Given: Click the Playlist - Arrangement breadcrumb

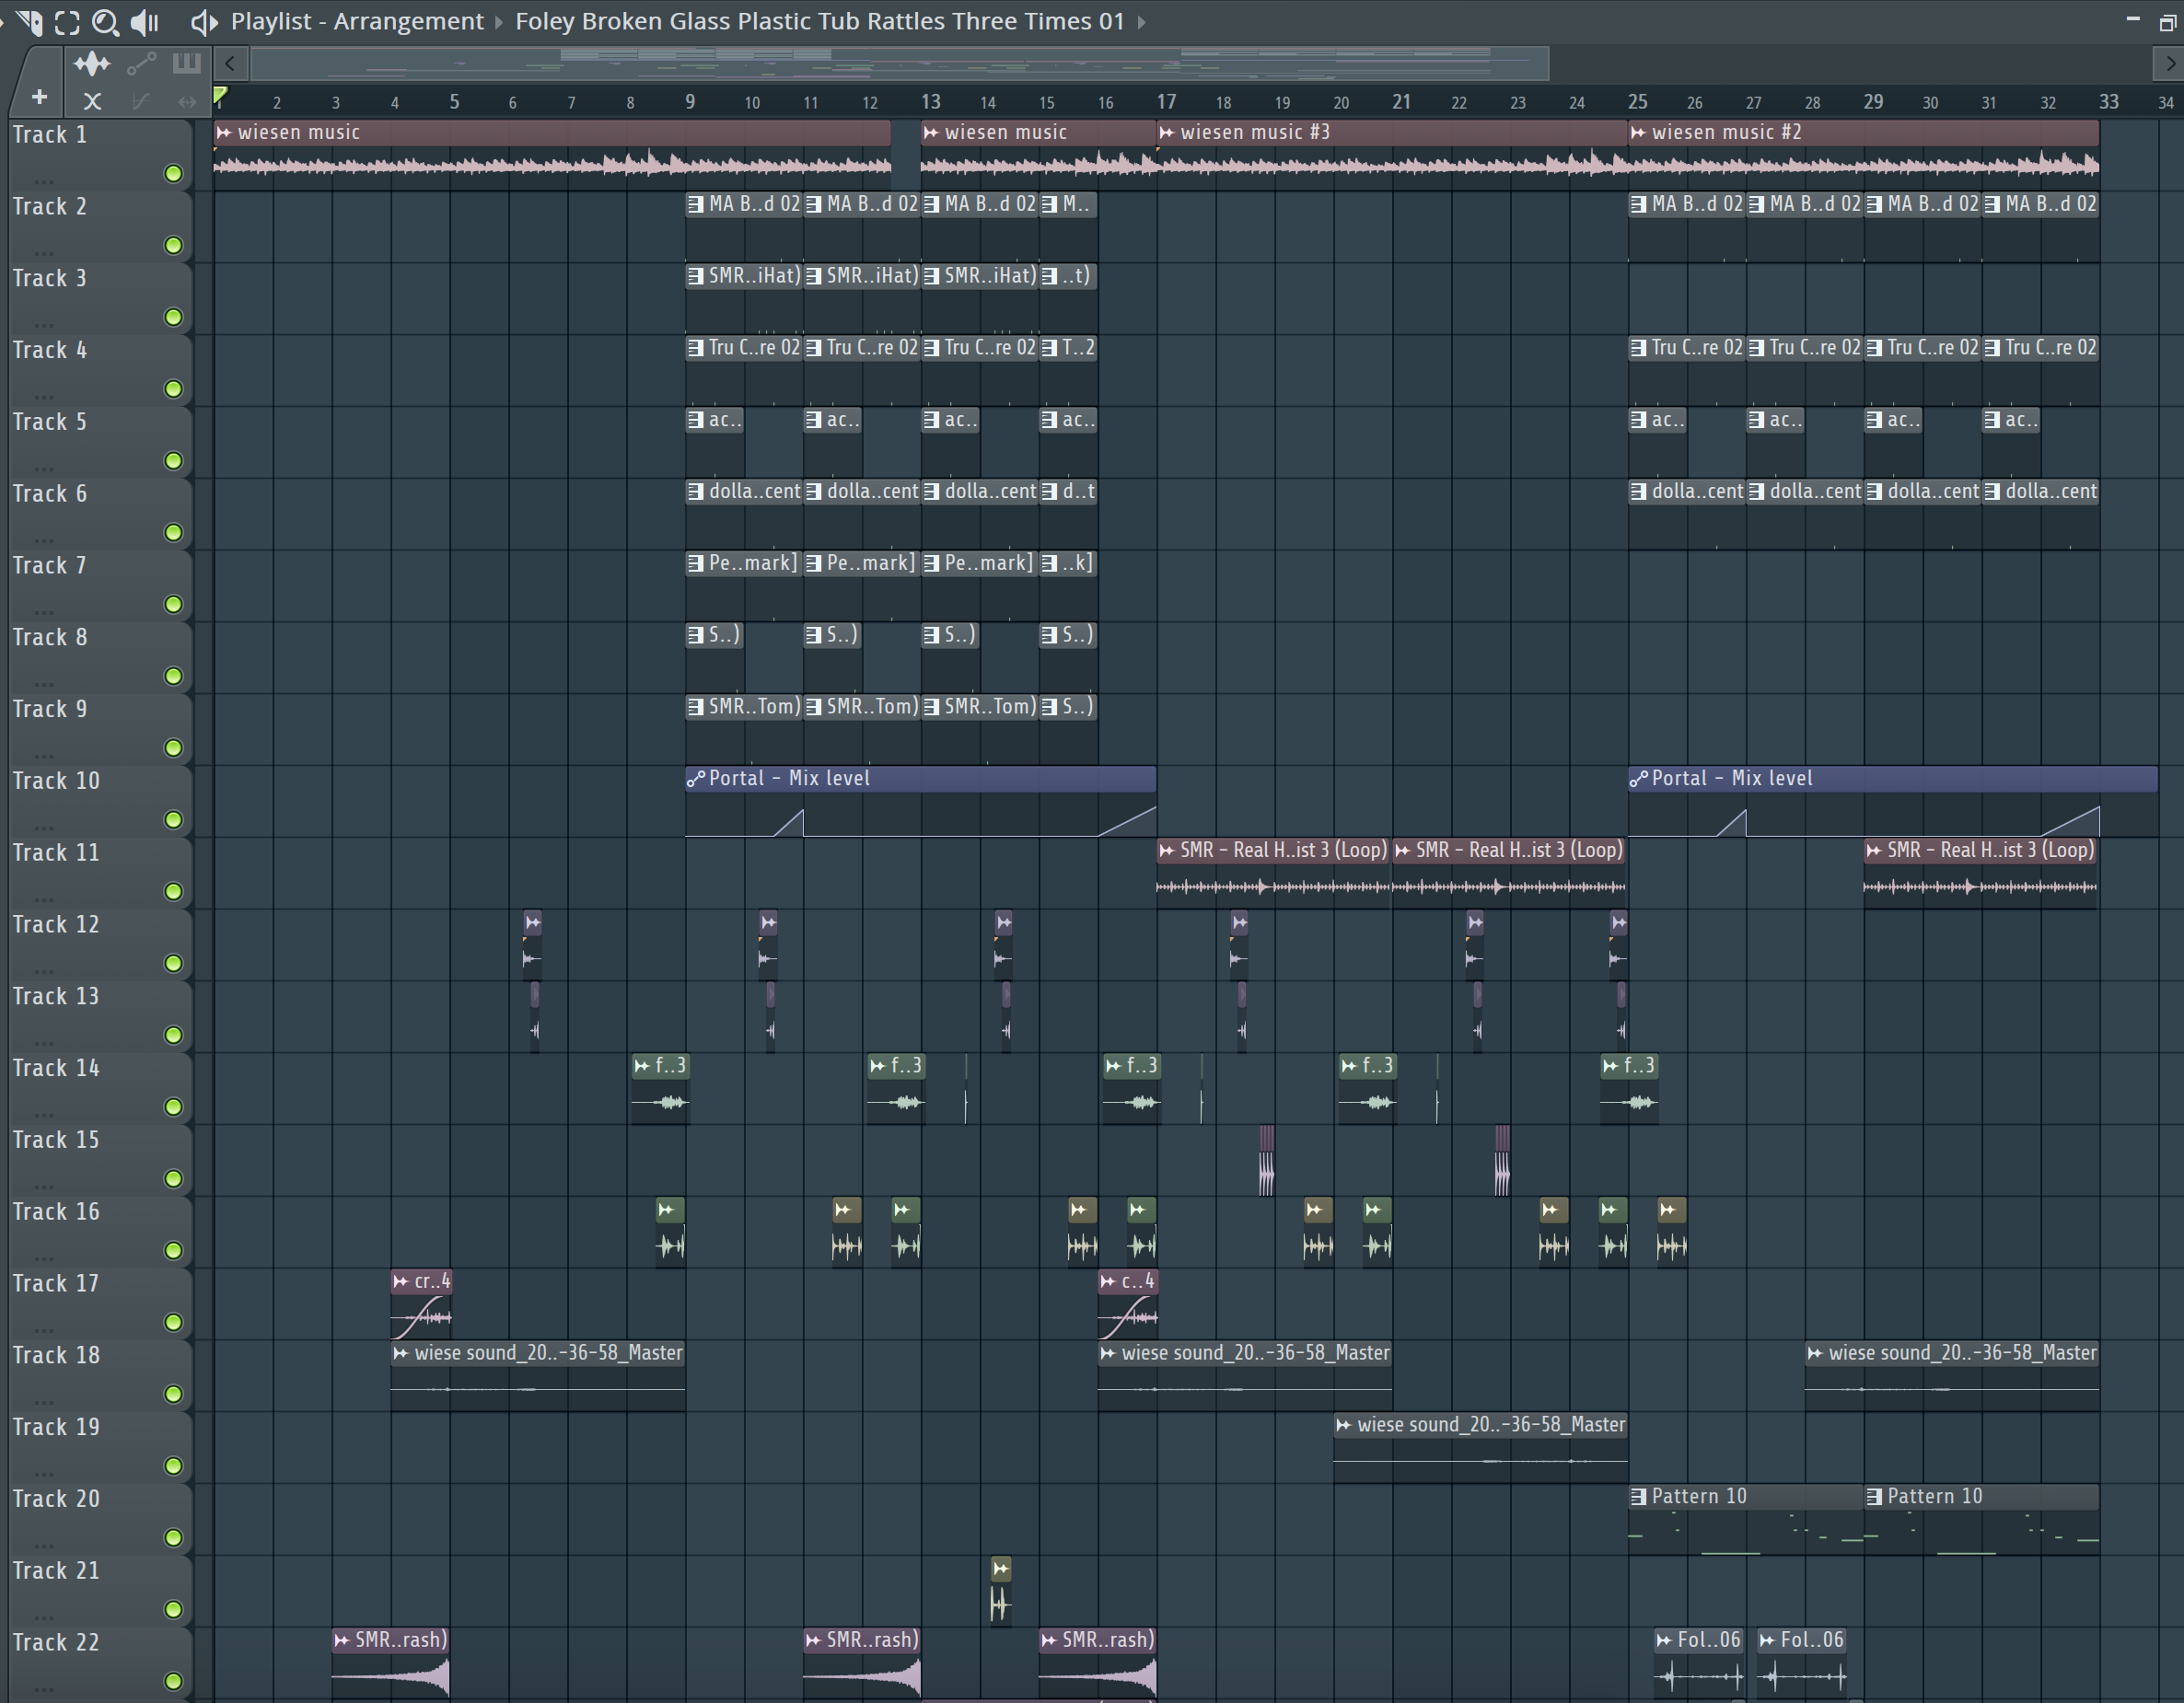Looking at the screenshot, I should pos(357,22).
